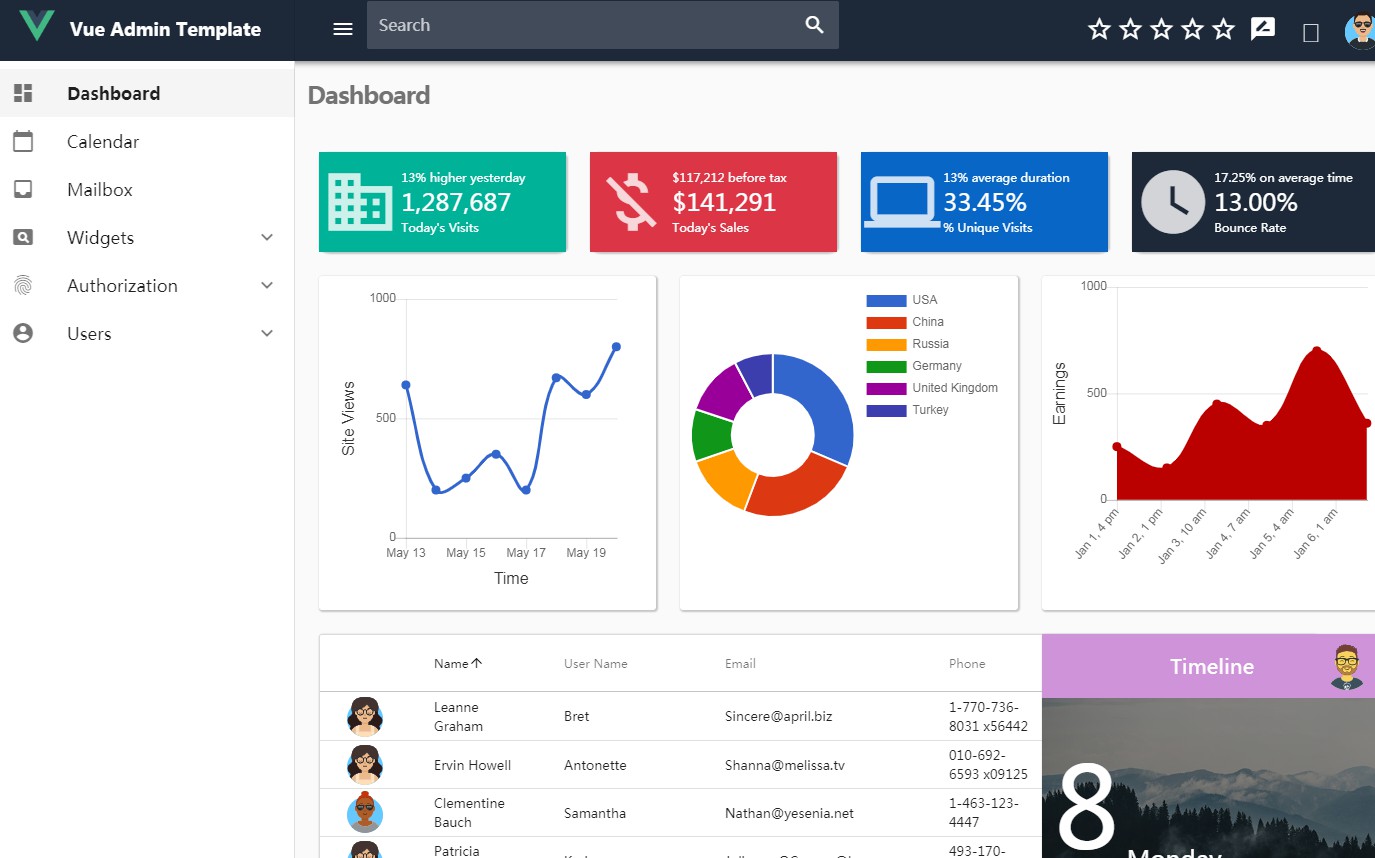Viewport: 1375px width, 858px height.
Task: Toggle the first rating star
Action: (1099, 29)
